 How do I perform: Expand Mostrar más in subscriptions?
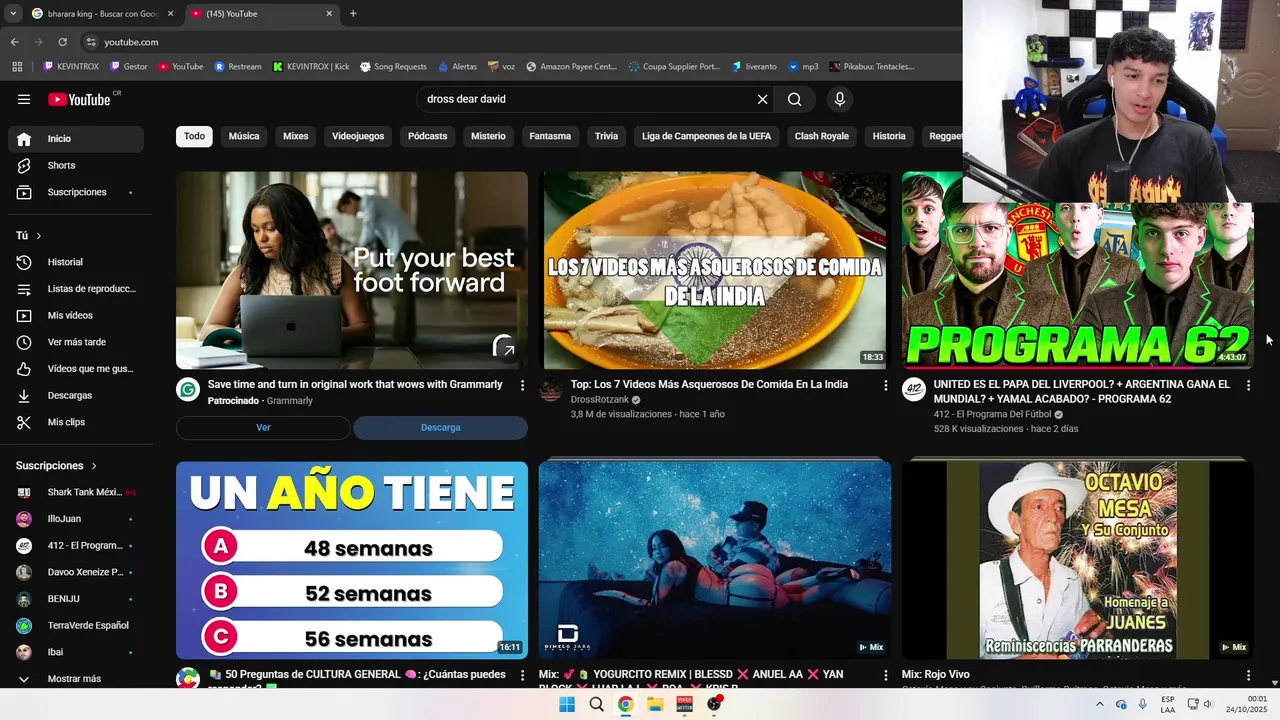[76, 679]
